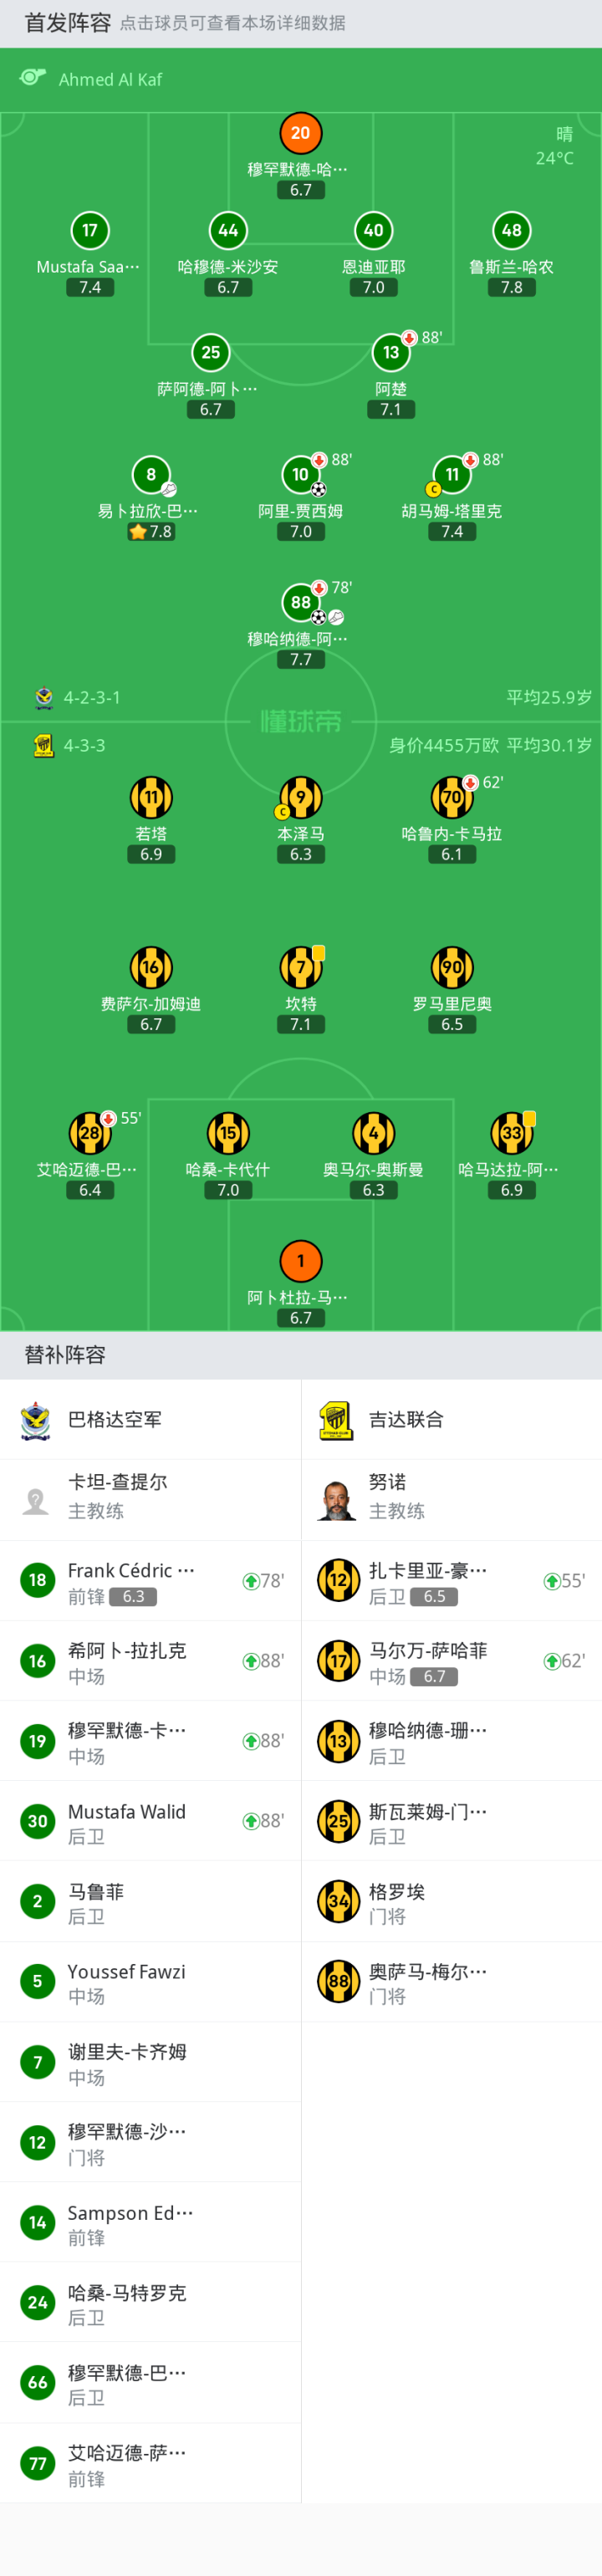Open 坎特's number 7 striped jersey on the pitch
602x2576 pixels.
(x=300, y=967)
